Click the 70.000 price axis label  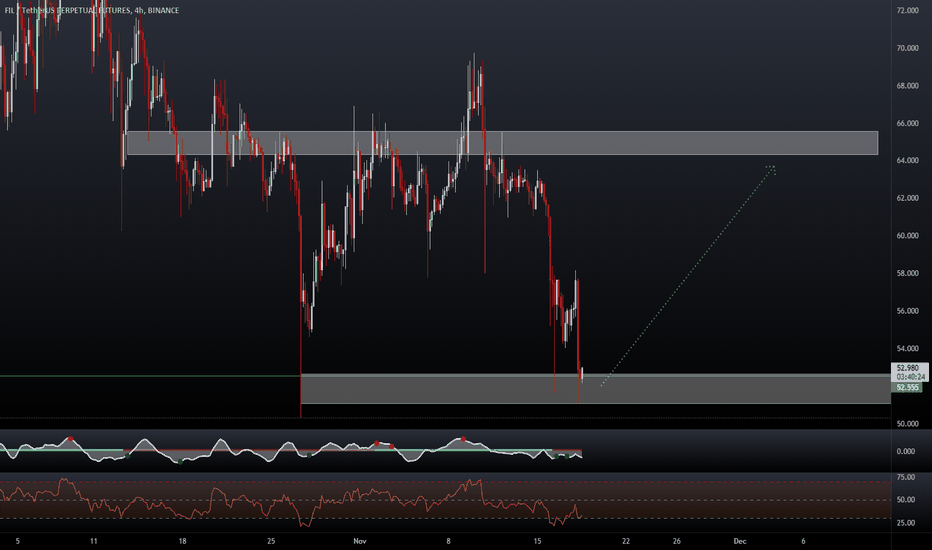pyautogui.click(x=908, y=48)
